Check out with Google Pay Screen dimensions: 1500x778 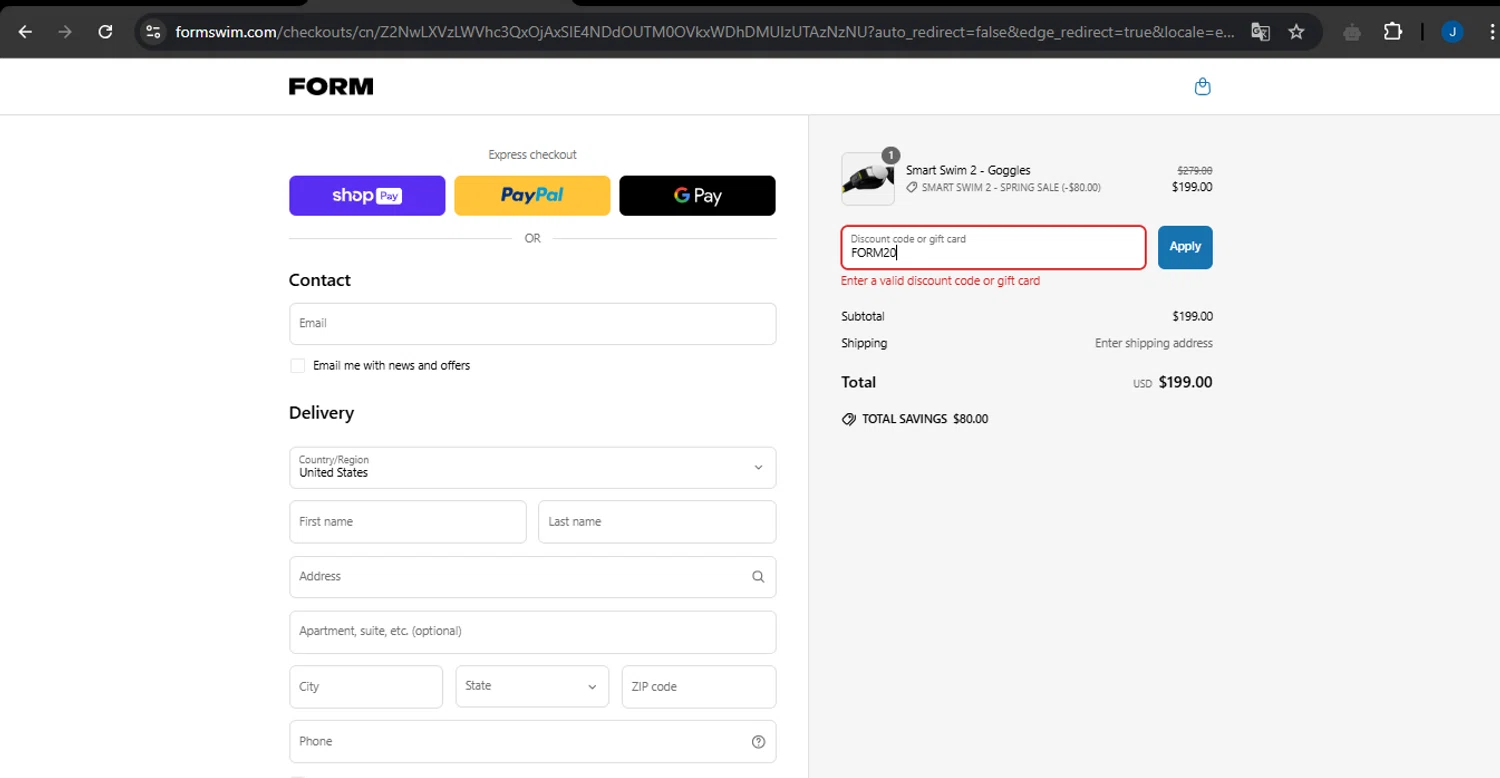coord(697,196)
